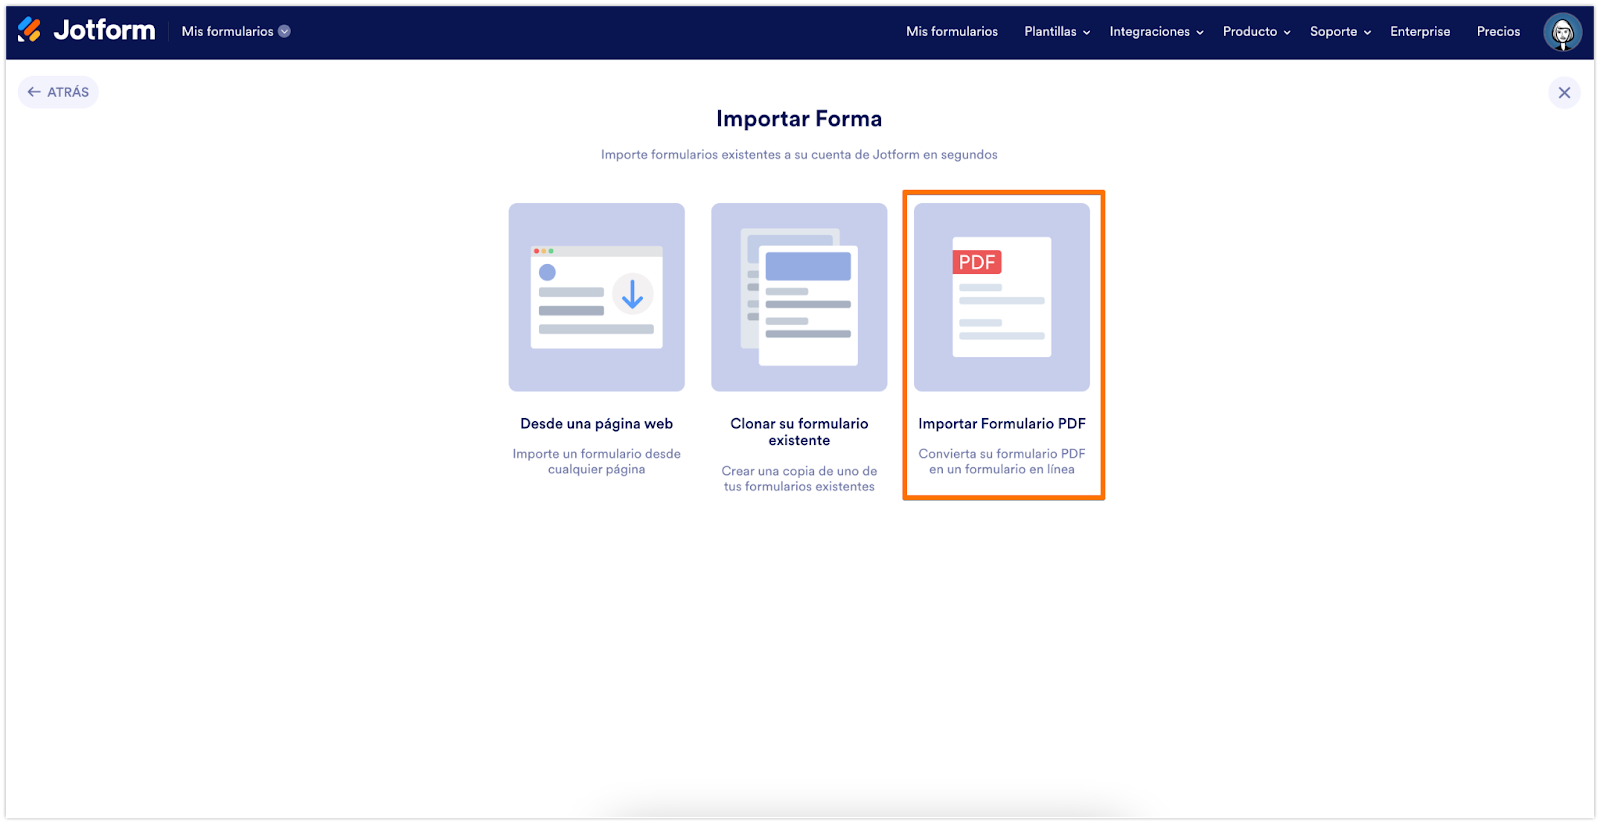Screen dimensions: 1600x824
Task: Open the user avatar profile menu
Action: pos(1562,32)
